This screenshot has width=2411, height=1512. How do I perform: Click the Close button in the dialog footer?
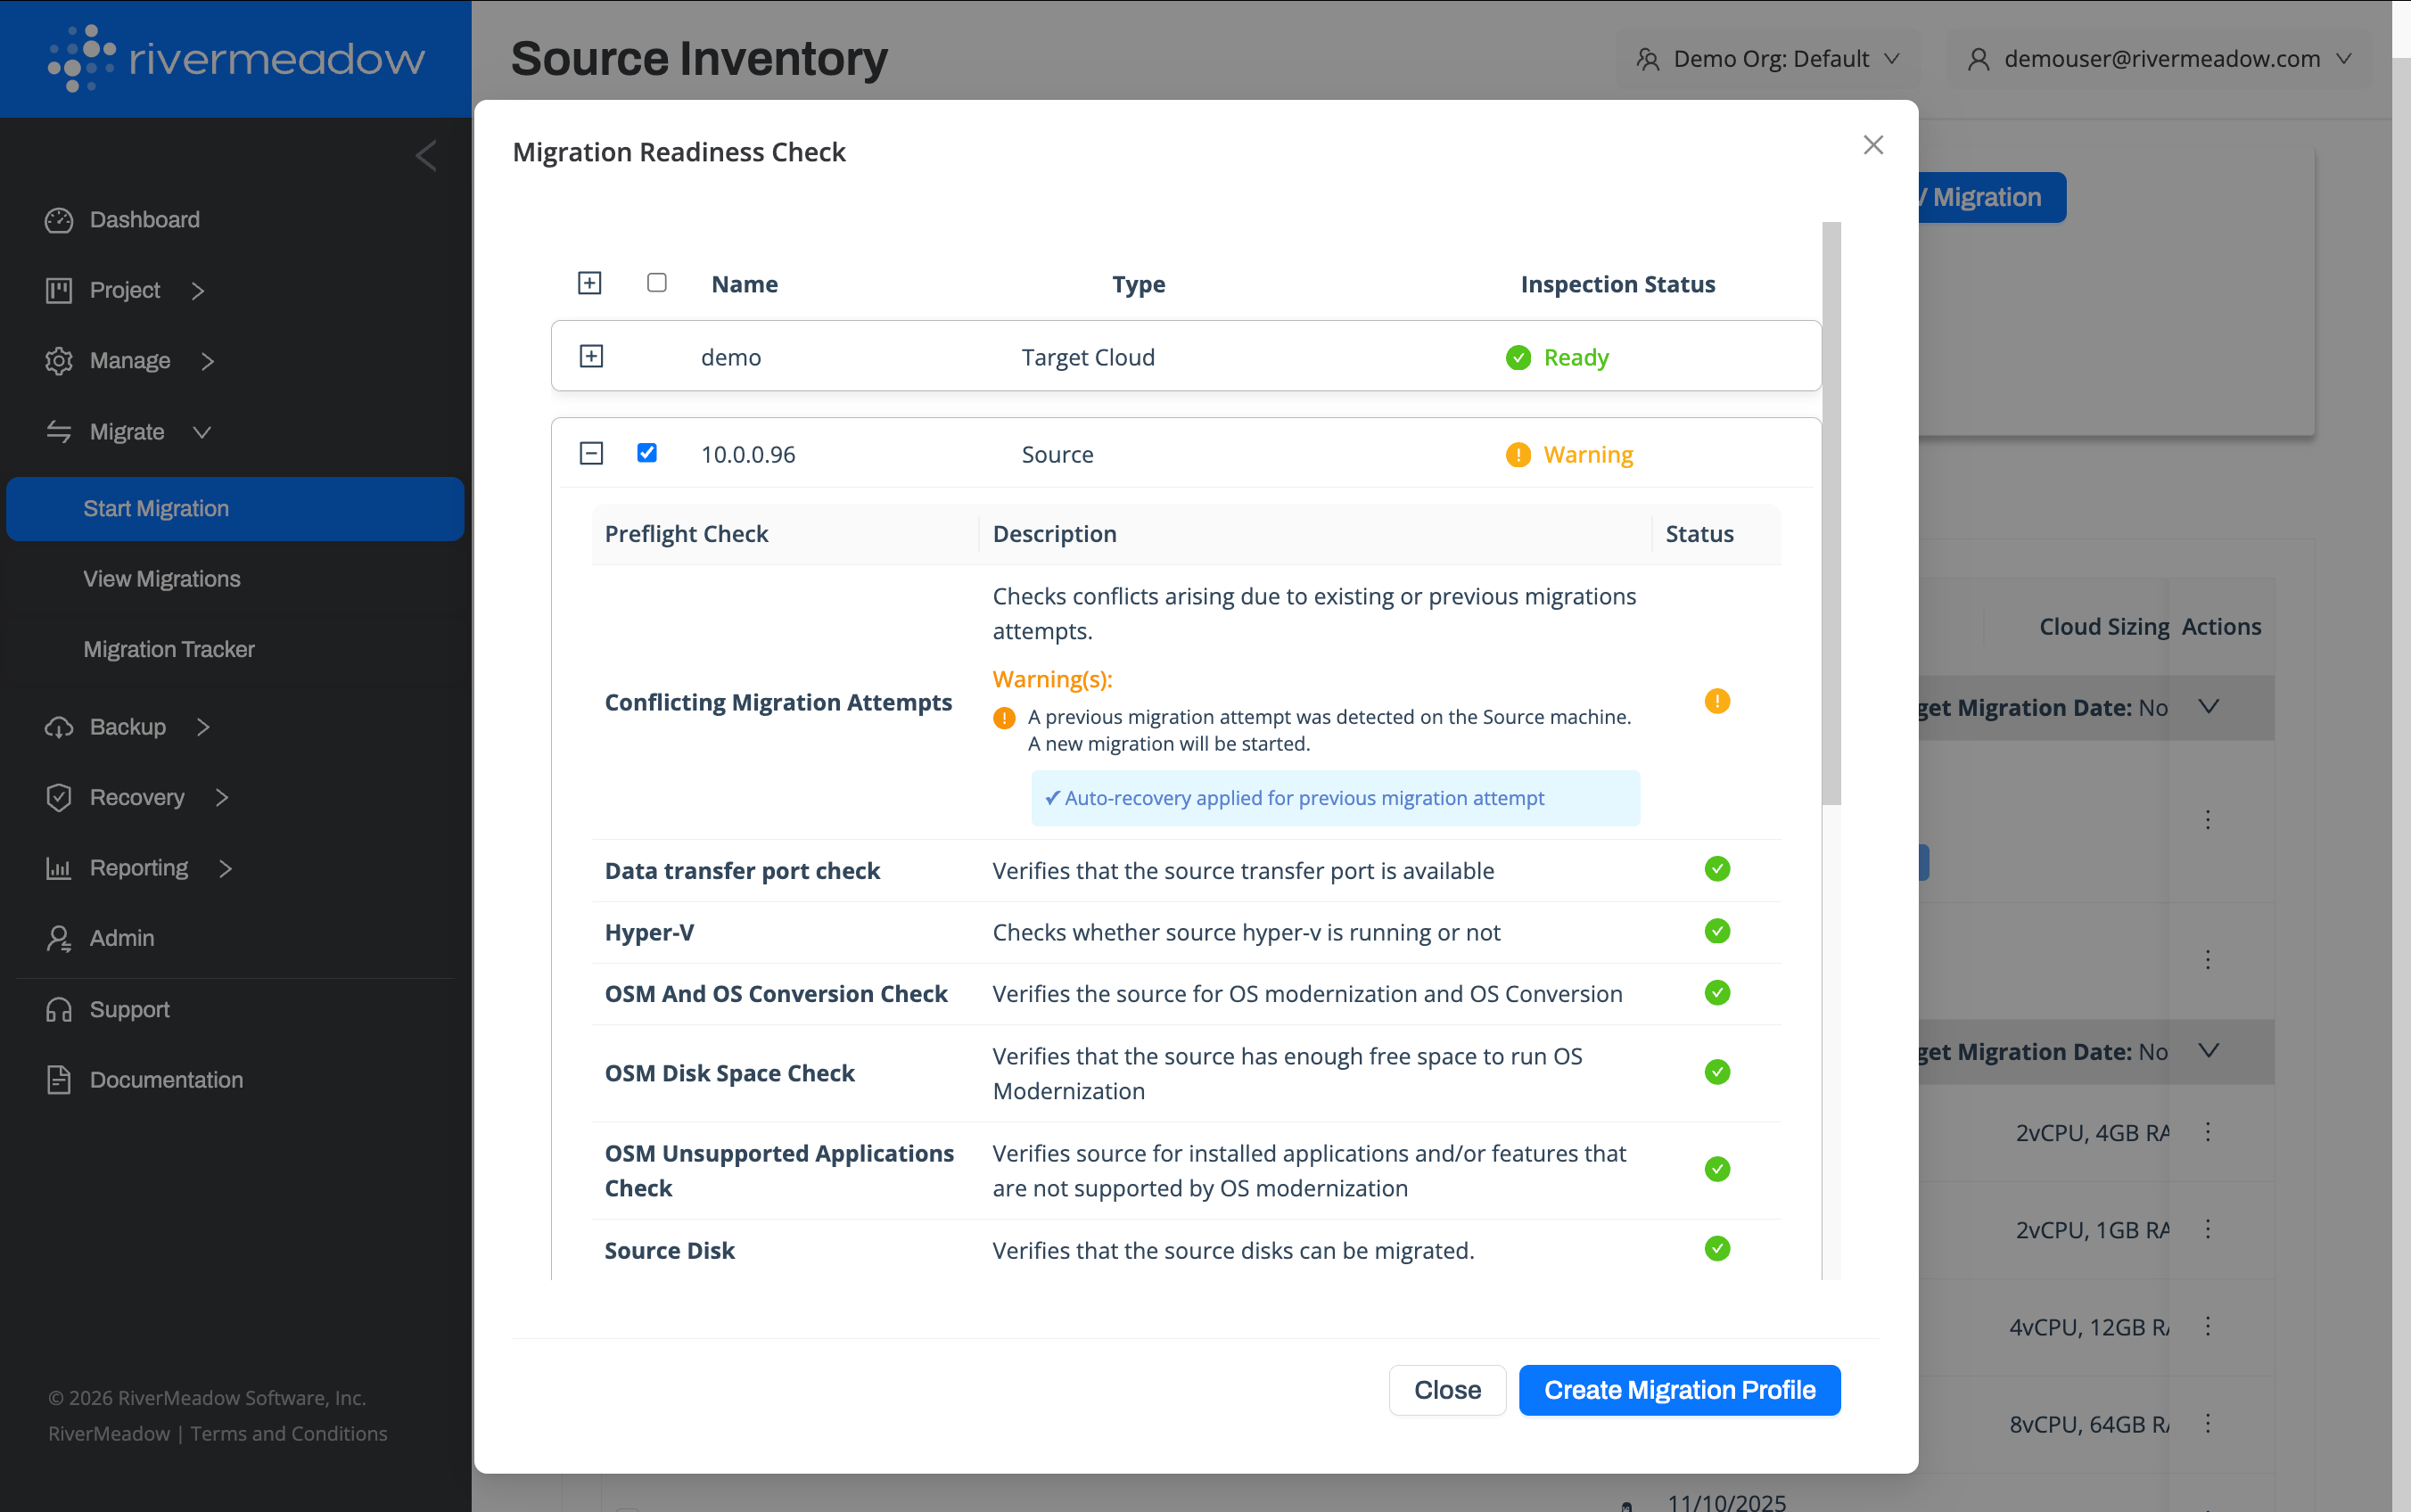(1447, 1390)
